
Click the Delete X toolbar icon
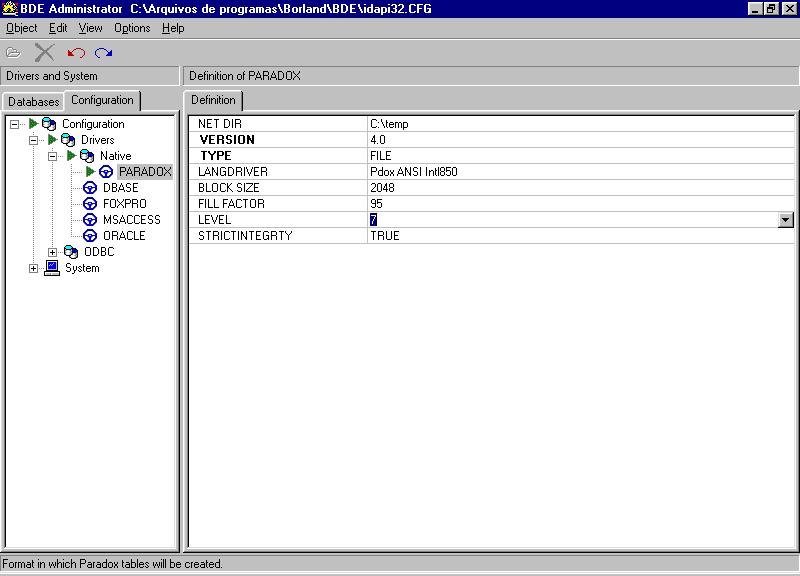[x=44, y=53]
